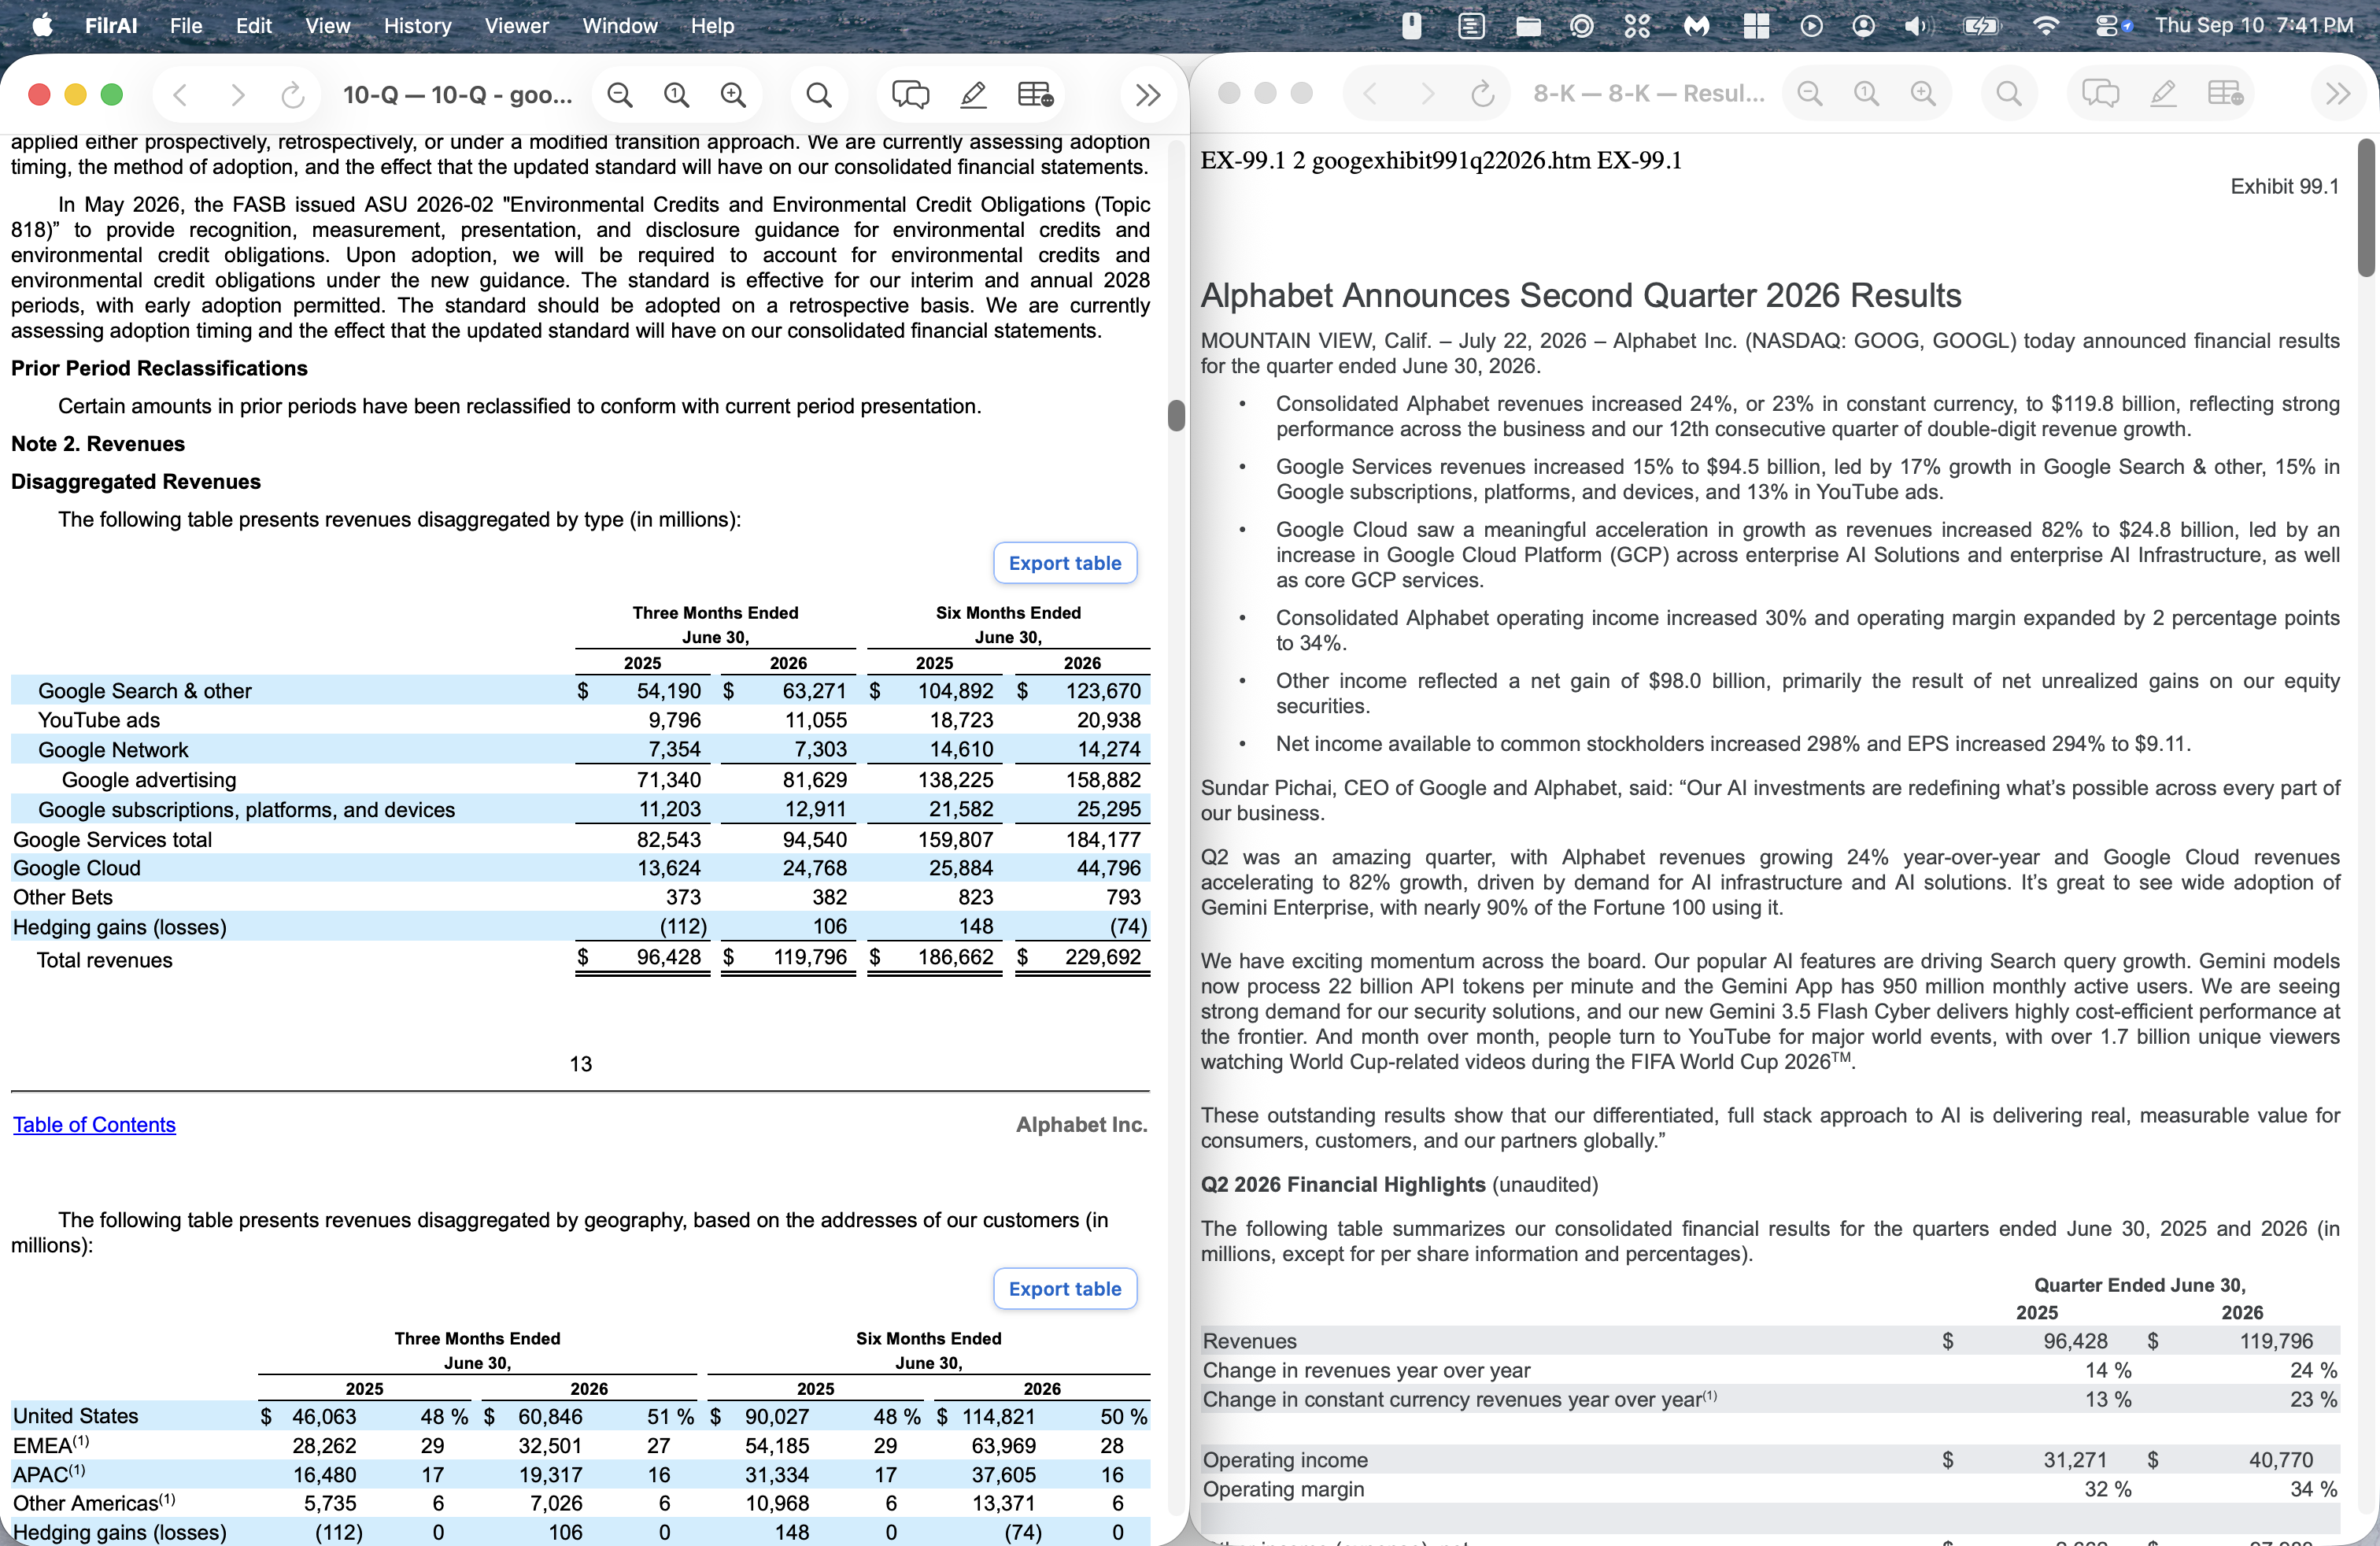The width and height of the screenshot is (2380, 1546).
Task: Open sound volume in menu bar
Action: click(1916, 26)
